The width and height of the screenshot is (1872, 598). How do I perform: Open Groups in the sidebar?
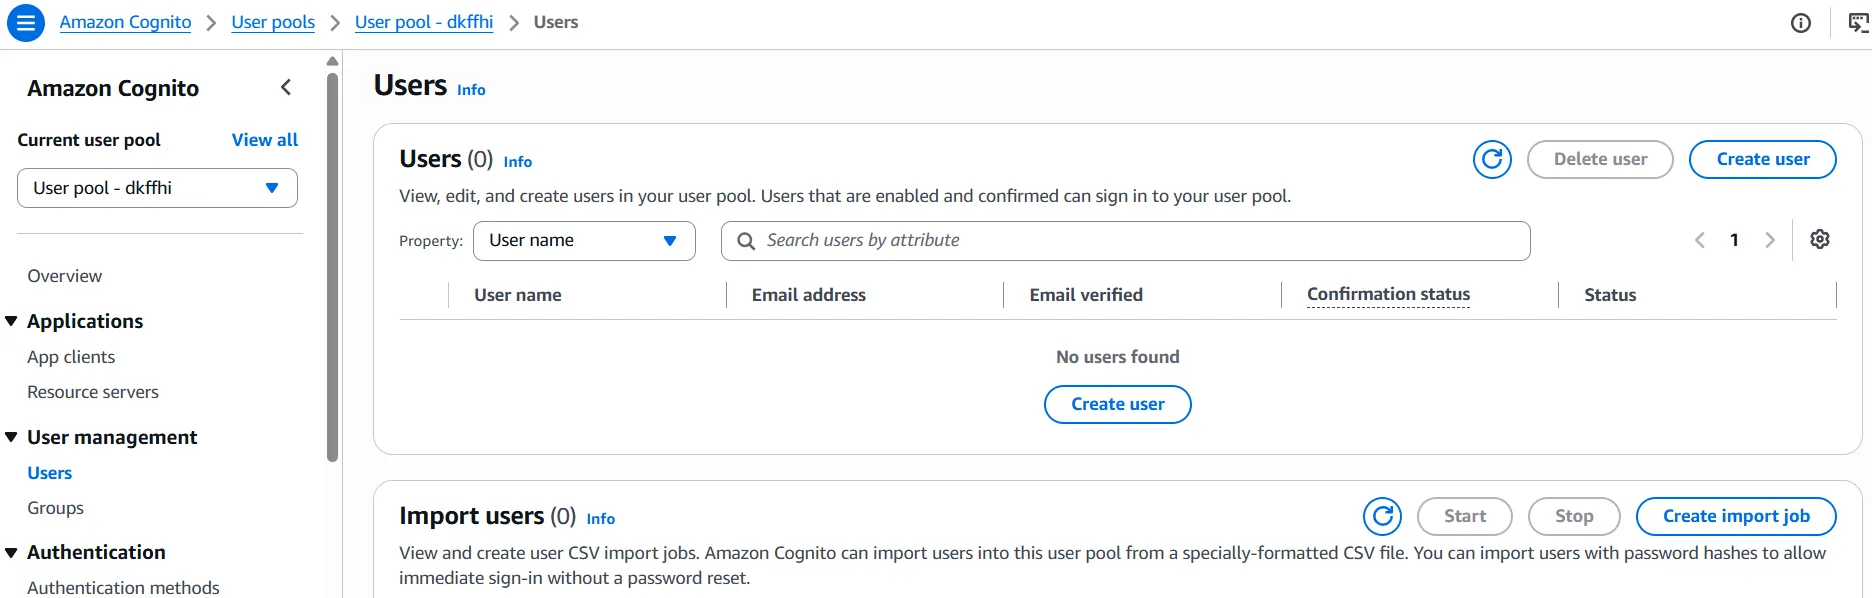pyautogui.click(x=56, y=508)
